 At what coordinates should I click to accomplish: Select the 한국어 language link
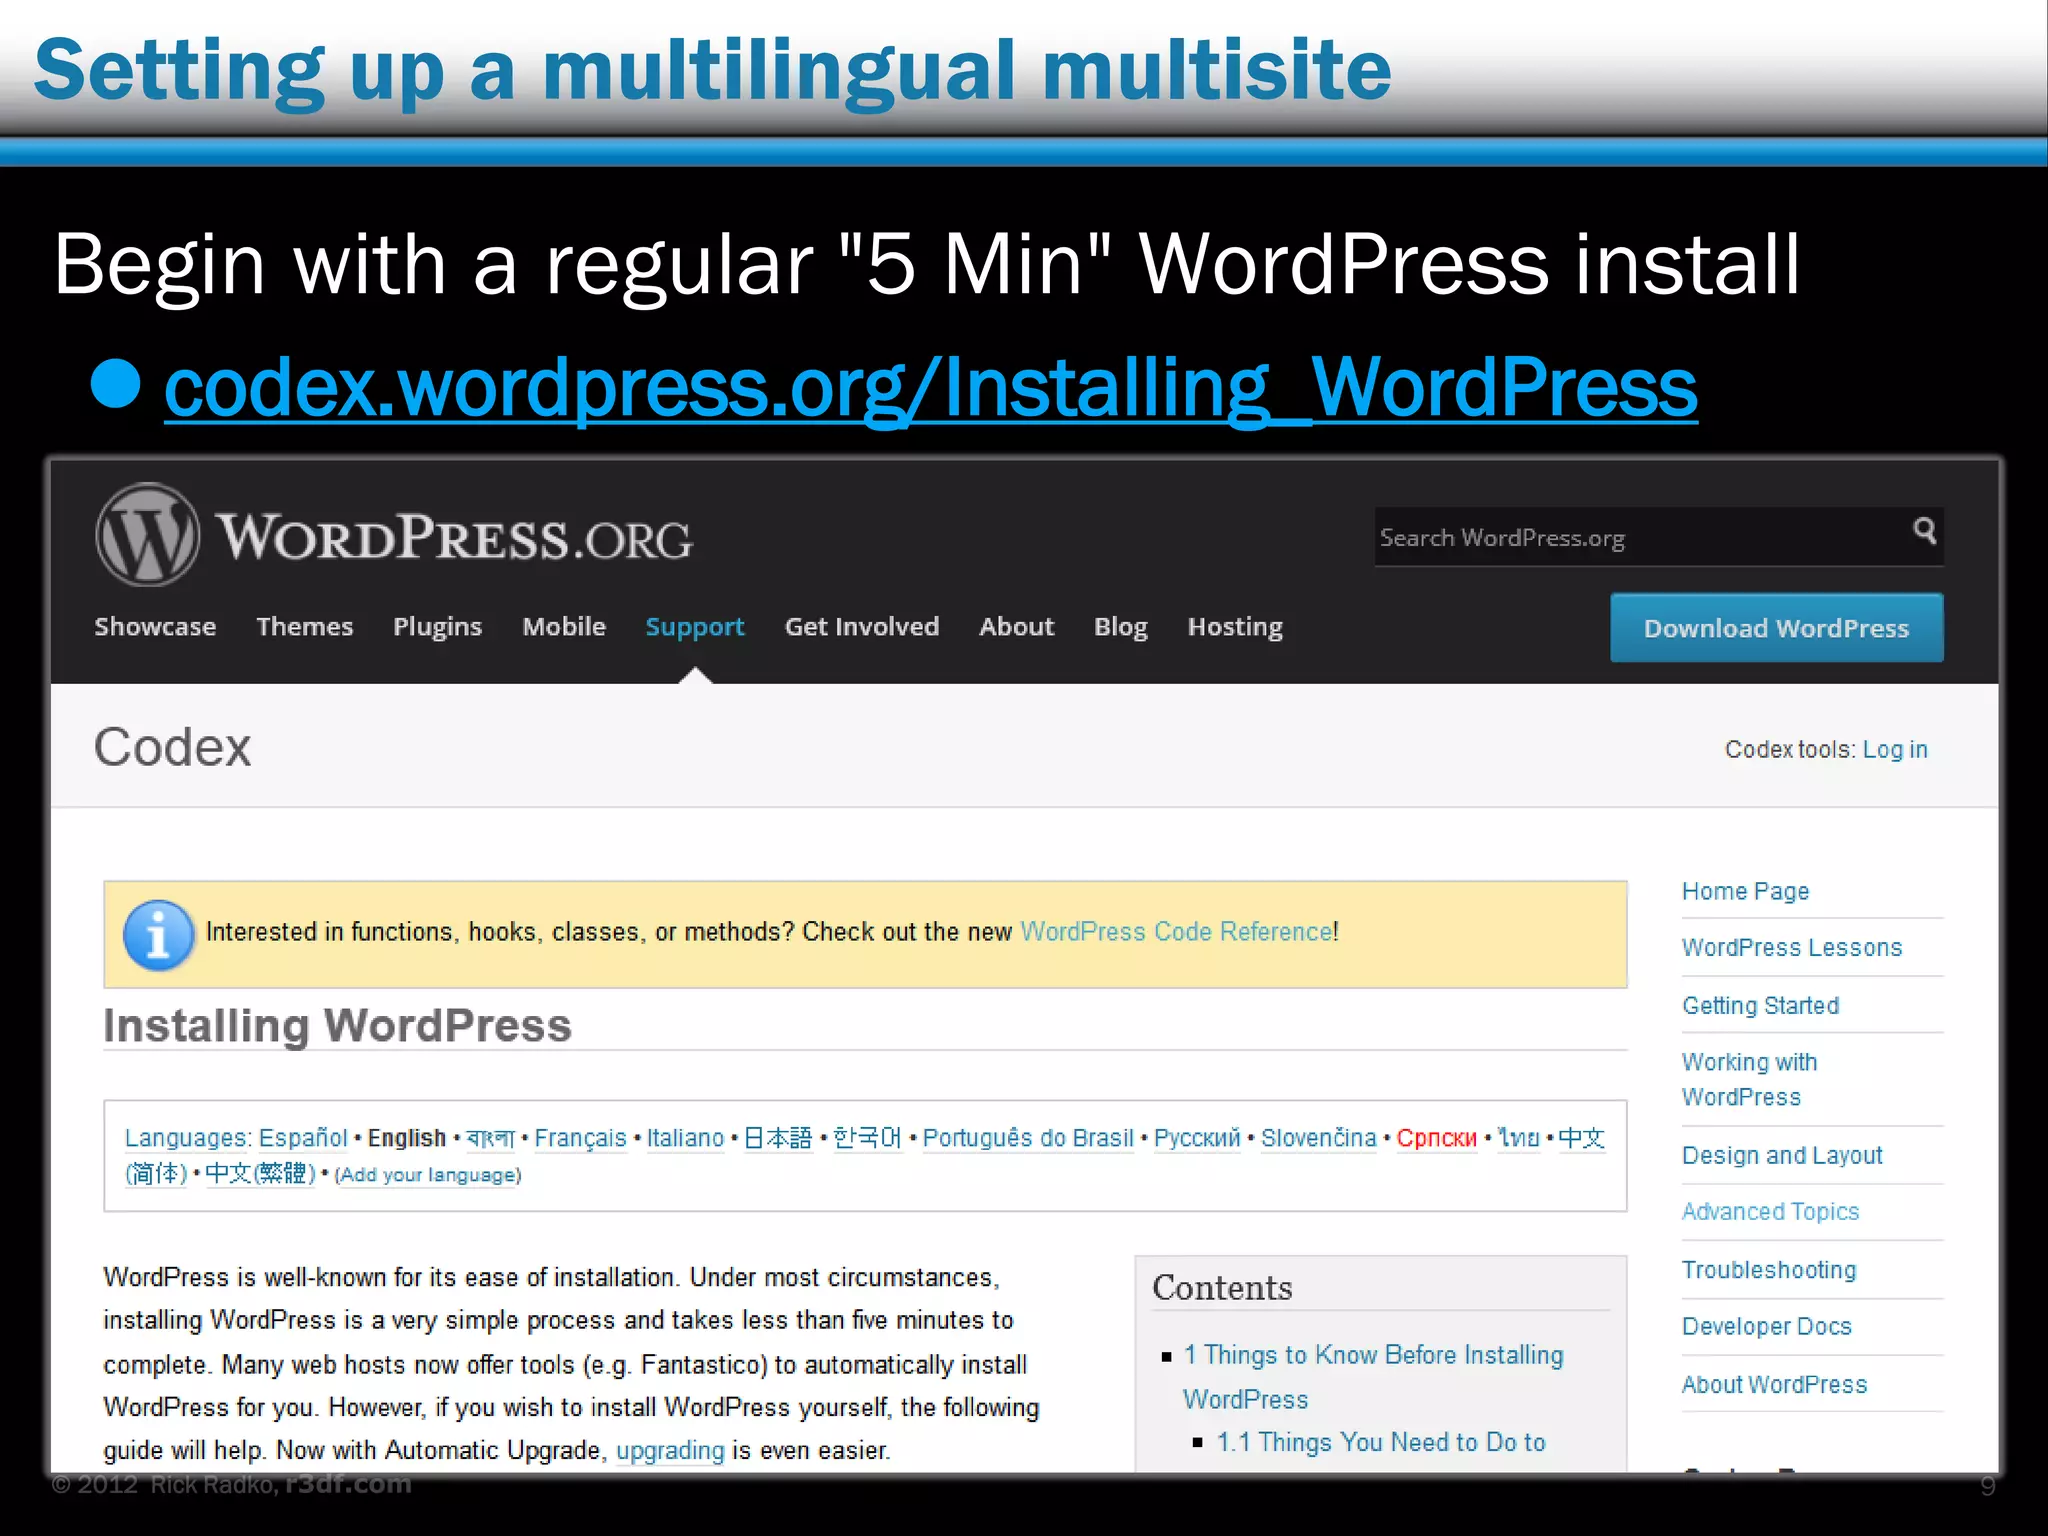867,1138
